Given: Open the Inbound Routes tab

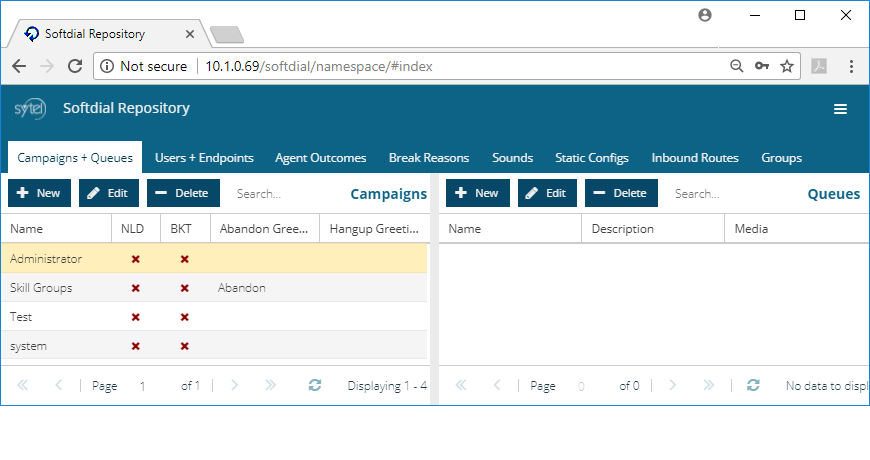Looking at the screenshot, I should pos(695,158).
